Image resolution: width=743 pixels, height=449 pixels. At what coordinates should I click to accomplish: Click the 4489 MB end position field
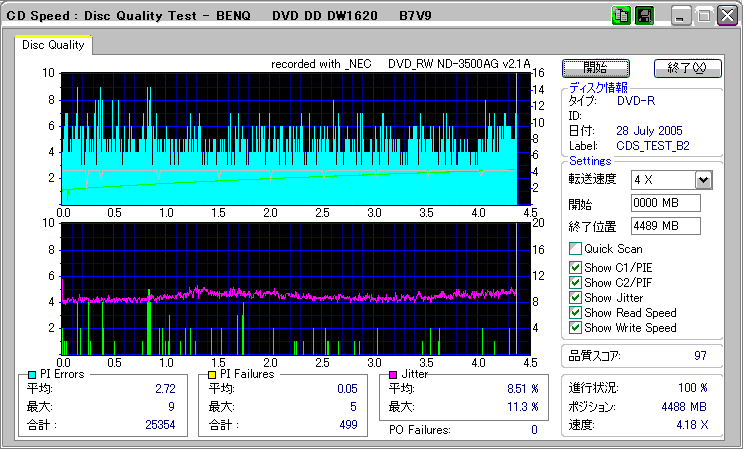point(665,226)
